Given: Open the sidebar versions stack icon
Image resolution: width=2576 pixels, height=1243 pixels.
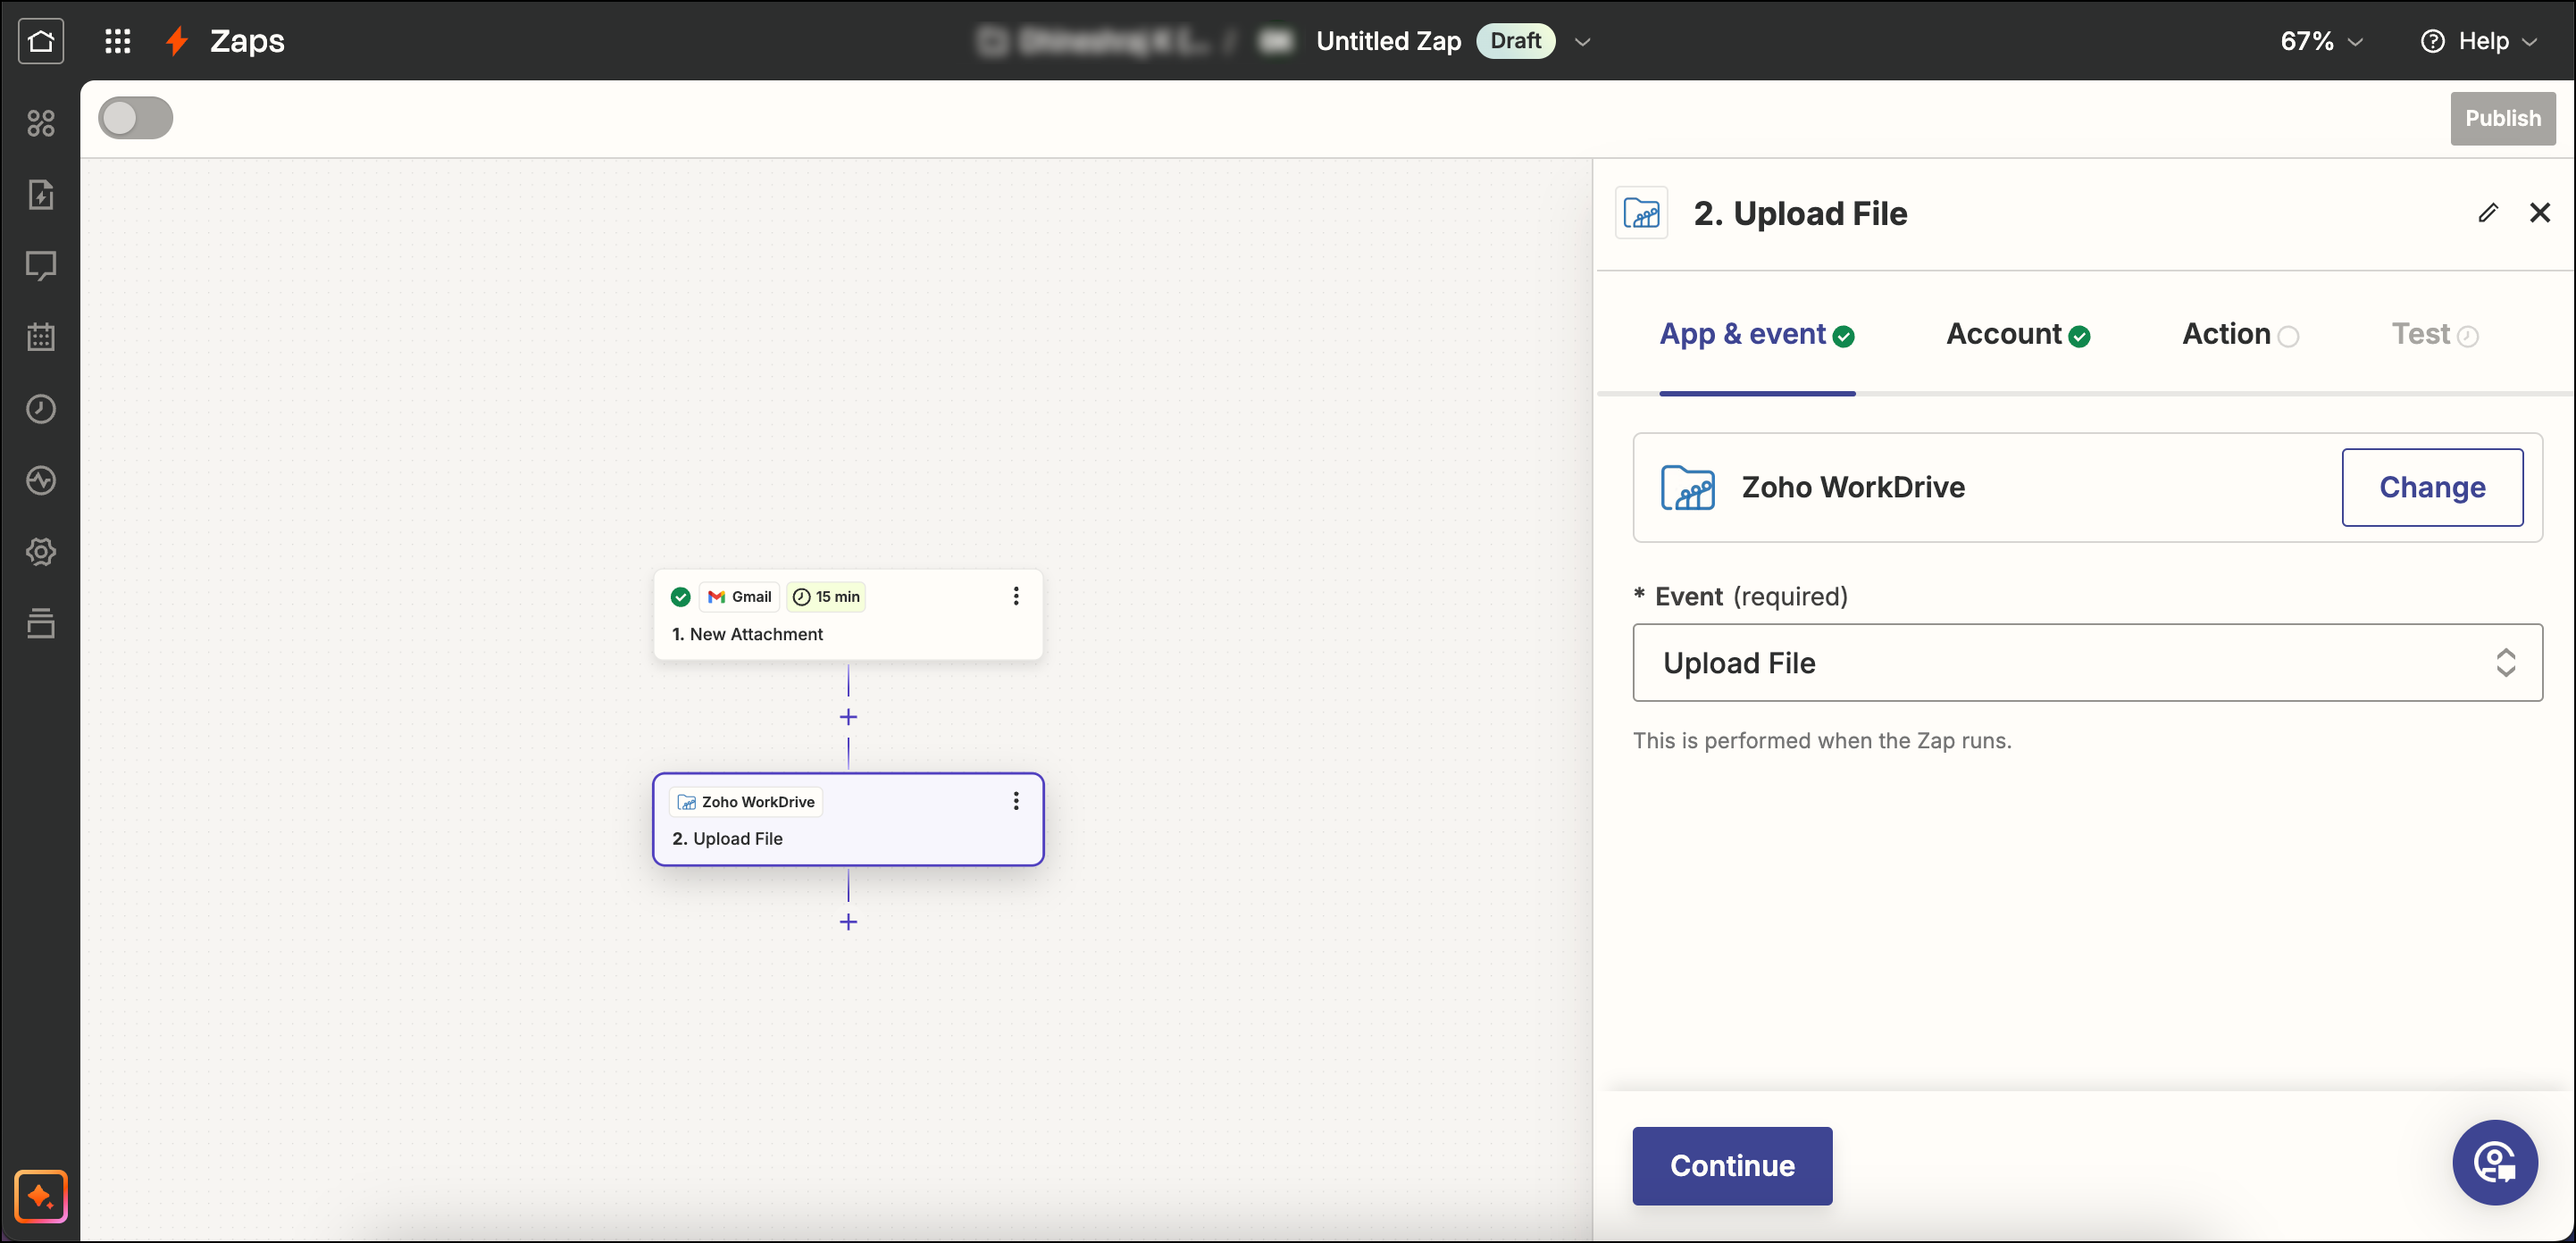Looking at the screenshot, I should coord(41,623).
